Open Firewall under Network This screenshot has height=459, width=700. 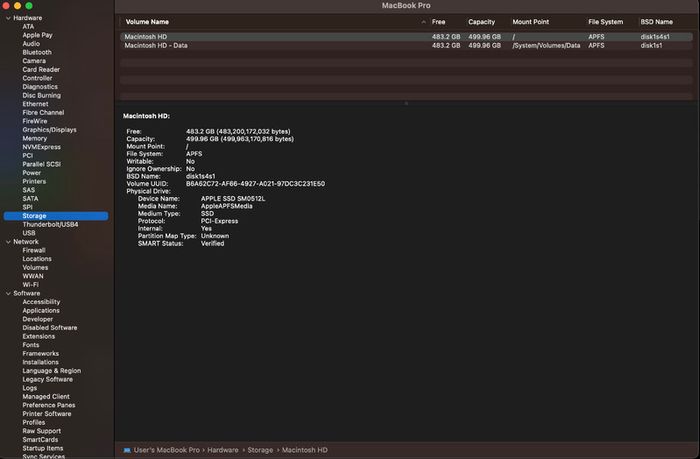tap(34, 250)
